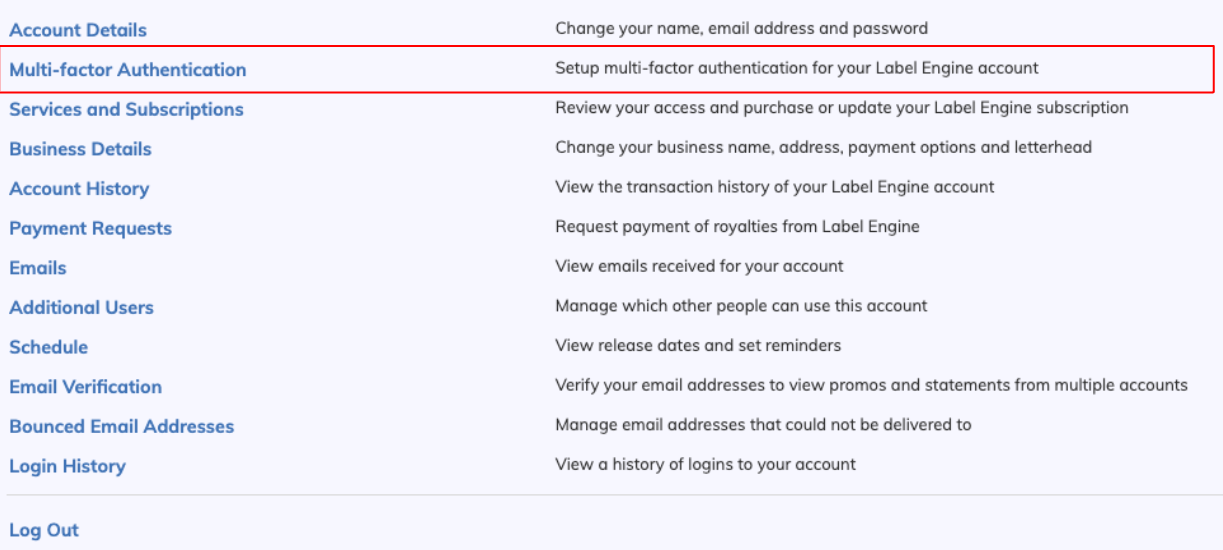
Task: Open the Payment Requests link
Action: (x=91, y=228)
